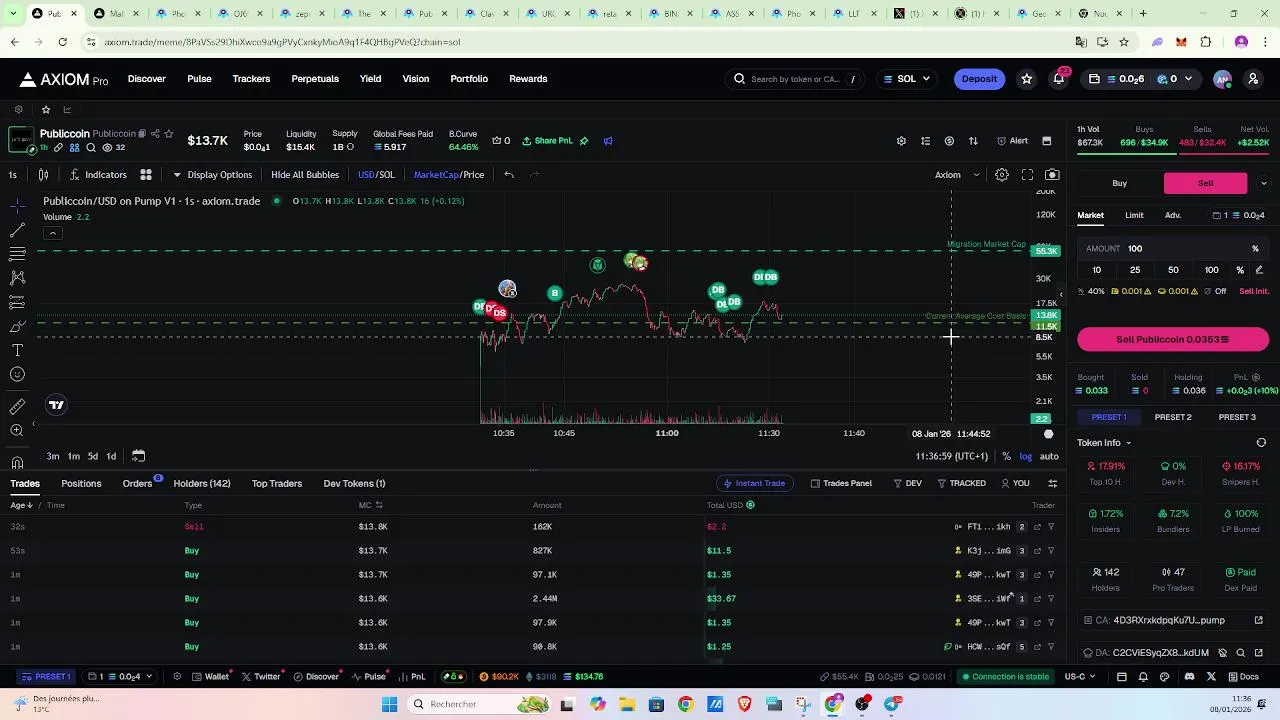The height and width of the screenshot is (720, 1280).
Task: Open the candlestick chart type selector
Action: (x=43, y=175)
